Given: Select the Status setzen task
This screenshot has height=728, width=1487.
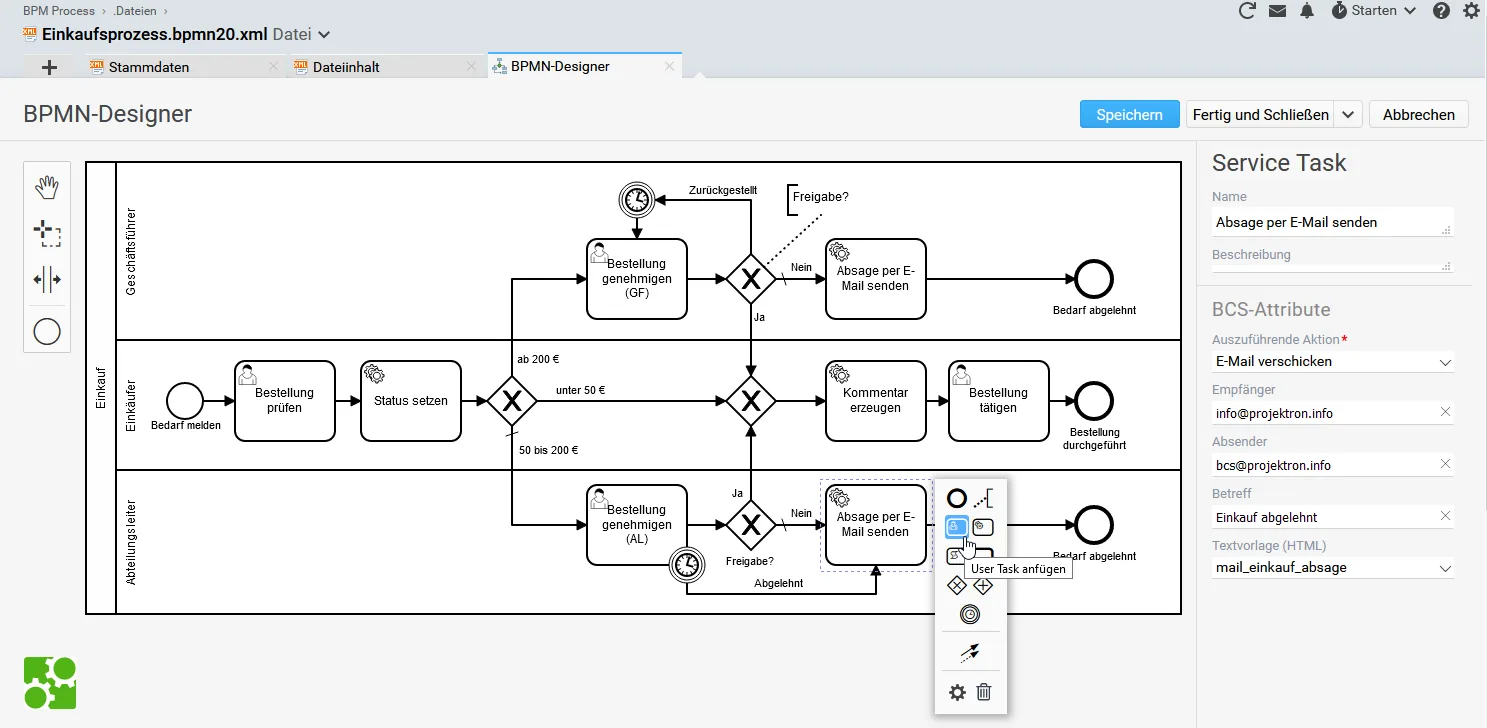Looking at the screenshot, I should point(411,400).
